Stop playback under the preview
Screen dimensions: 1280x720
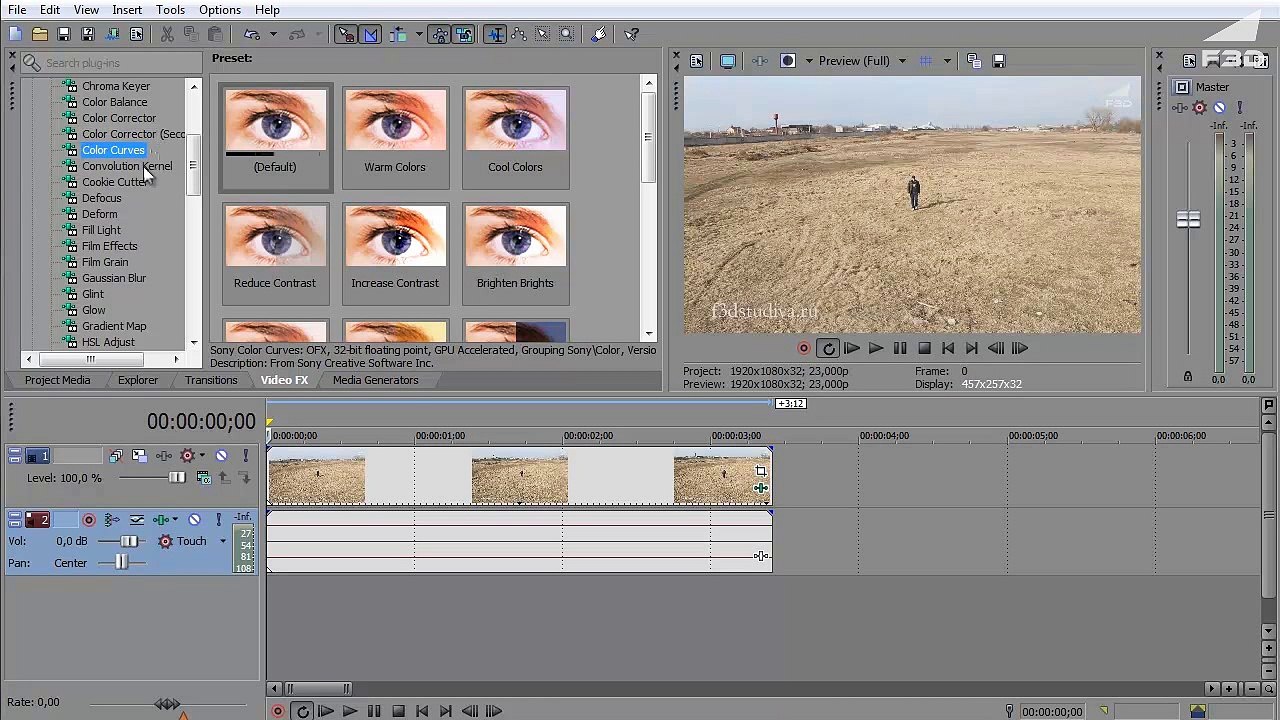[x=924, y=348]
